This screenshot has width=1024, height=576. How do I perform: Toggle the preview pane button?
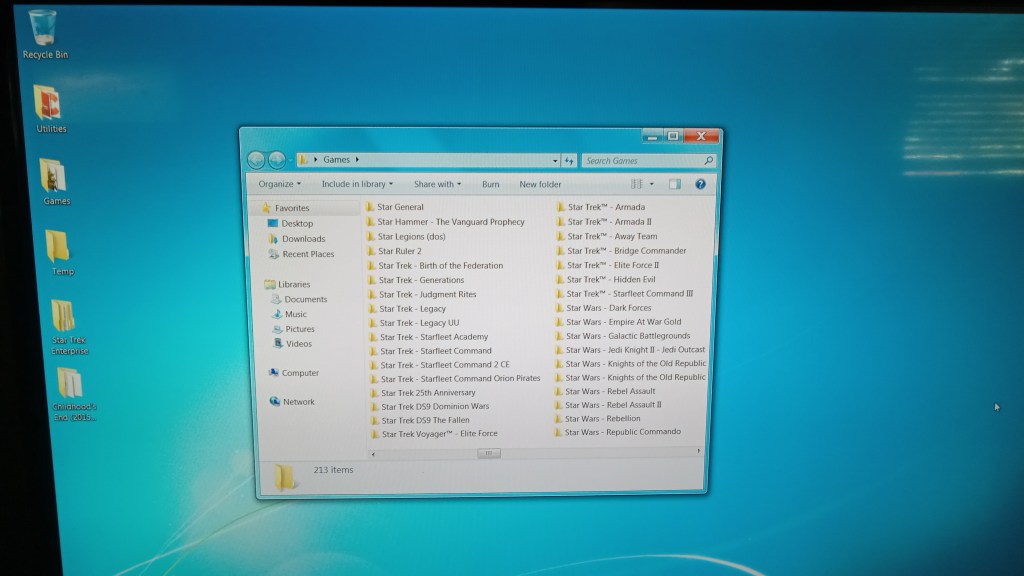click(675, 184)
